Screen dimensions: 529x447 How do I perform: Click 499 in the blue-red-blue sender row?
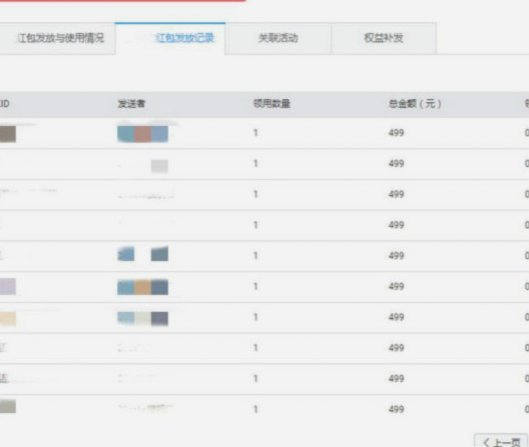[396, 133]
